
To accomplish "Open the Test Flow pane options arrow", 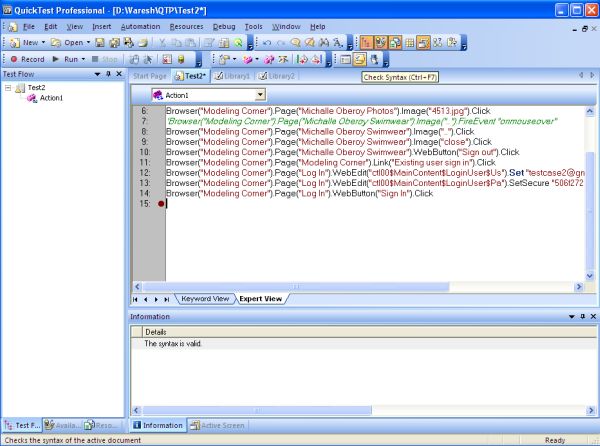I will [x=98, y=74].
